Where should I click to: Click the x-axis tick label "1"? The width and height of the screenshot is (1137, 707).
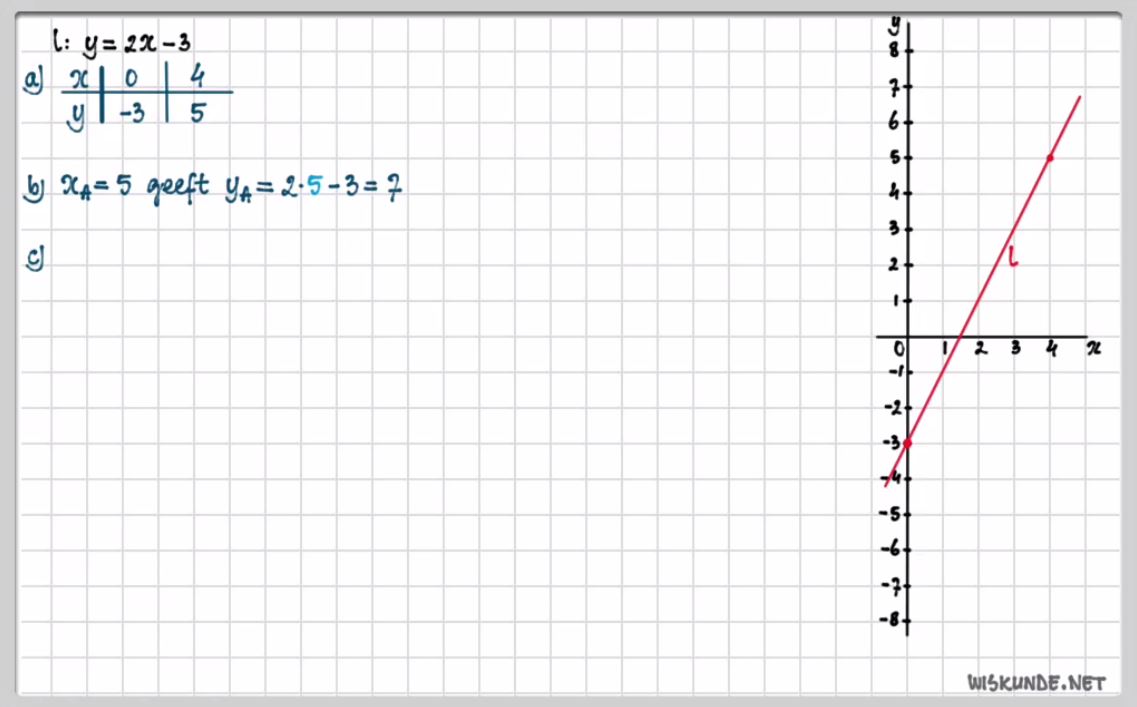(x=945, y=350)
